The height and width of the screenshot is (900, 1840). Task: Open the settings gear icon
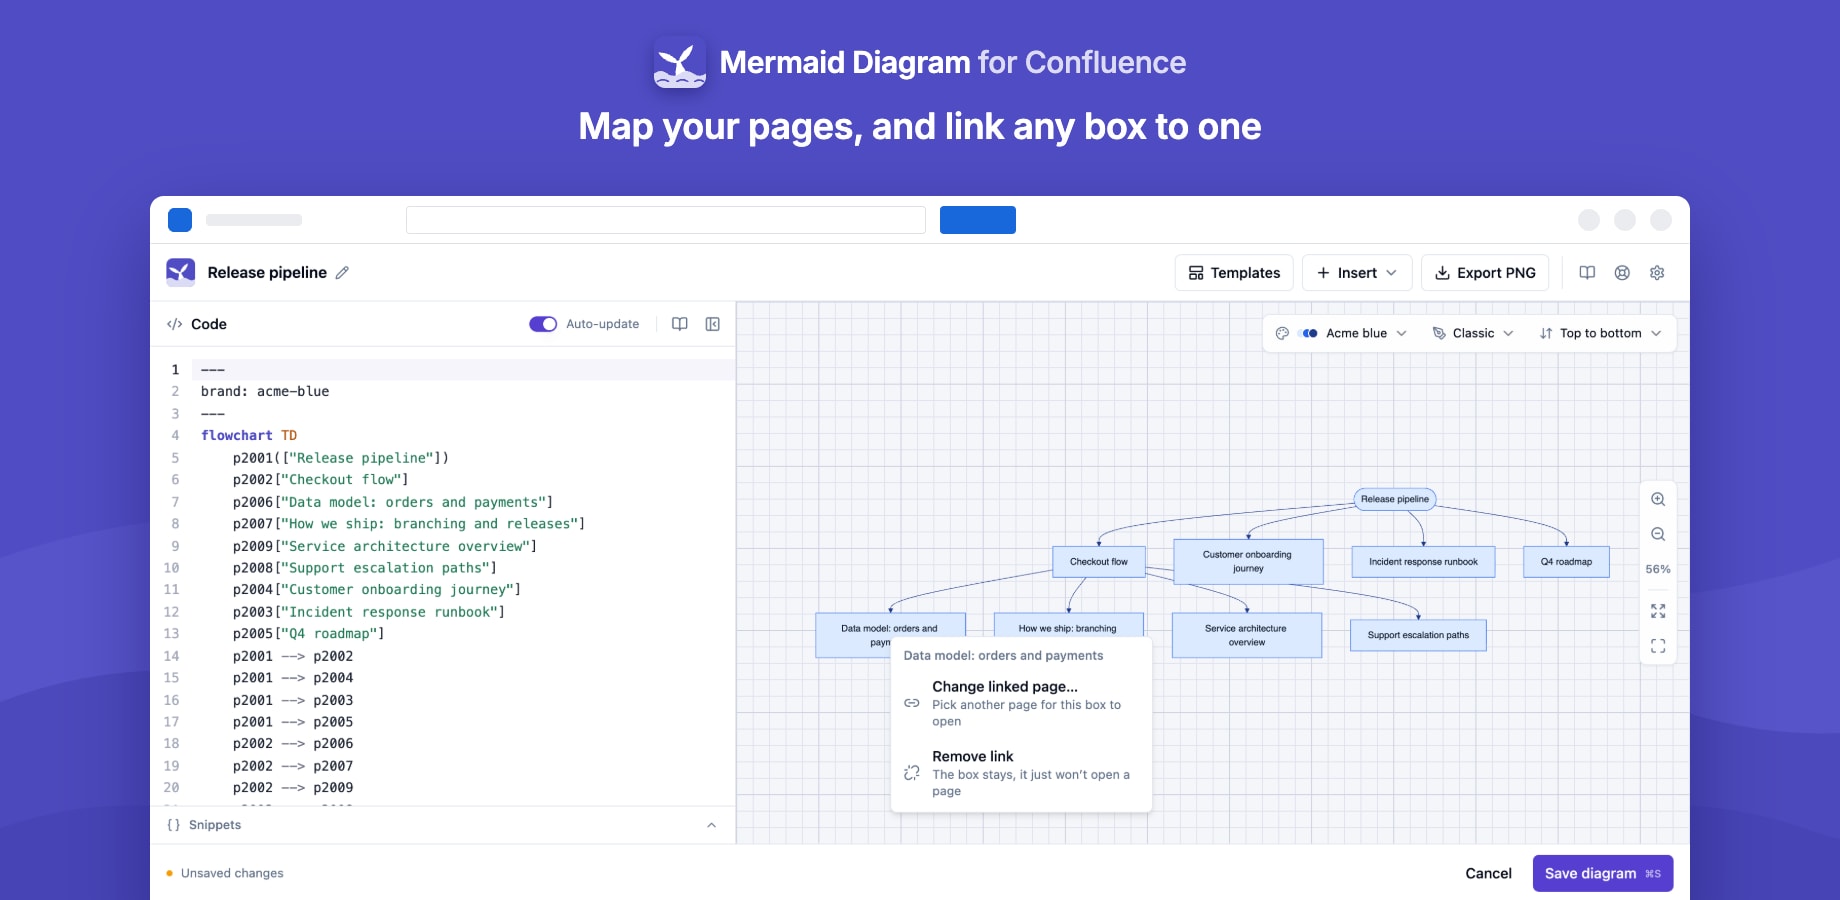click(1657, 273)
